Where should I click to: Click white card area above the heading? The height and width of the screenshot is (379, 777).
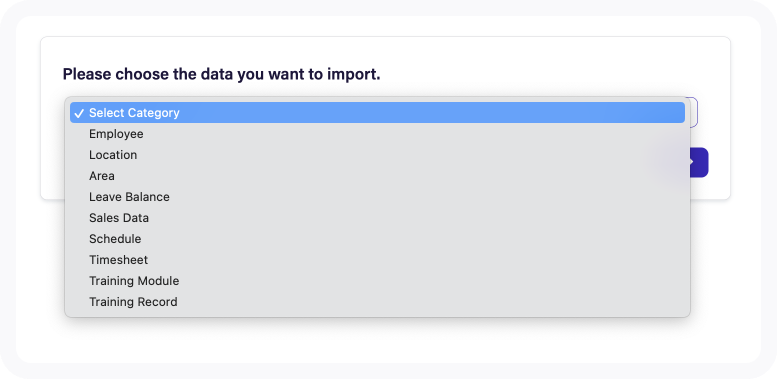coord(385,51)
